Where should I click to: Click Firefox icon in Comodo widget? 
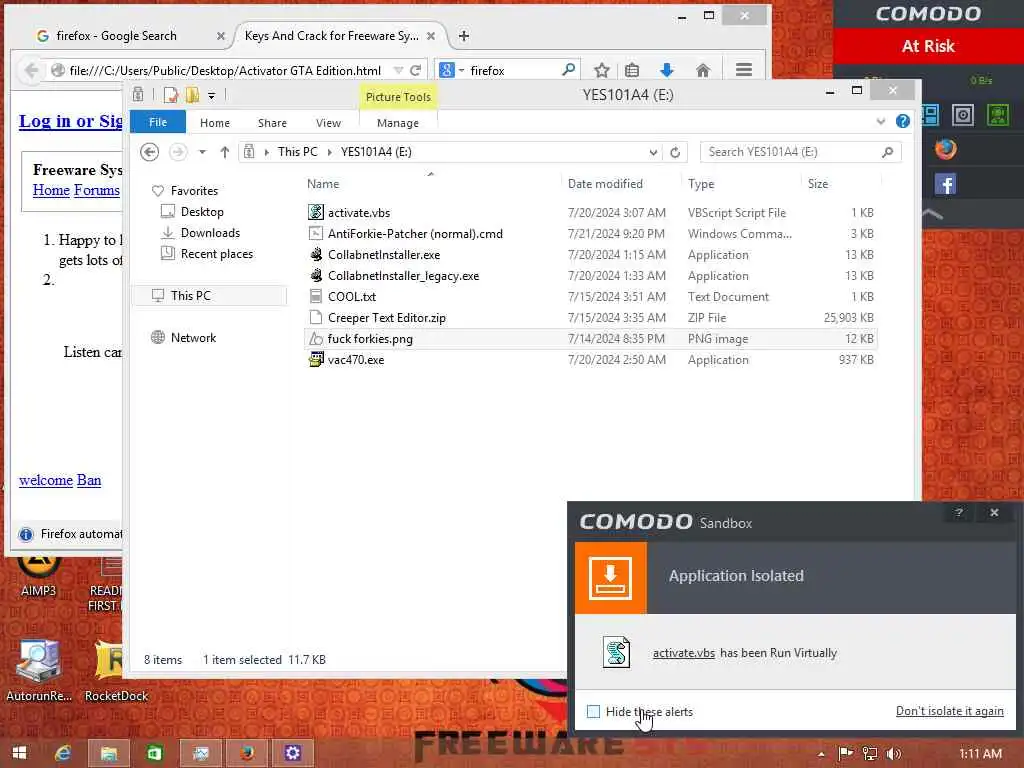(x=945, y=150)
